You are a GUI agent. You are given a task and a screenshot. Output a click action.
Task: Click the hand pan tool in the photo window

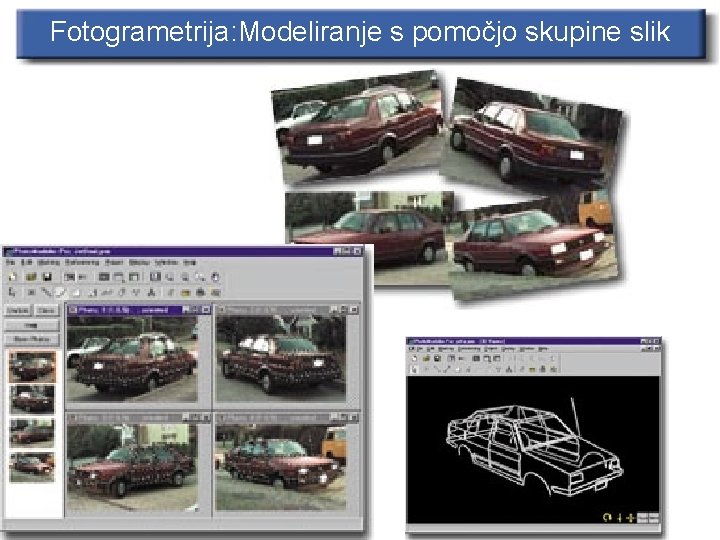pos(215,277)
